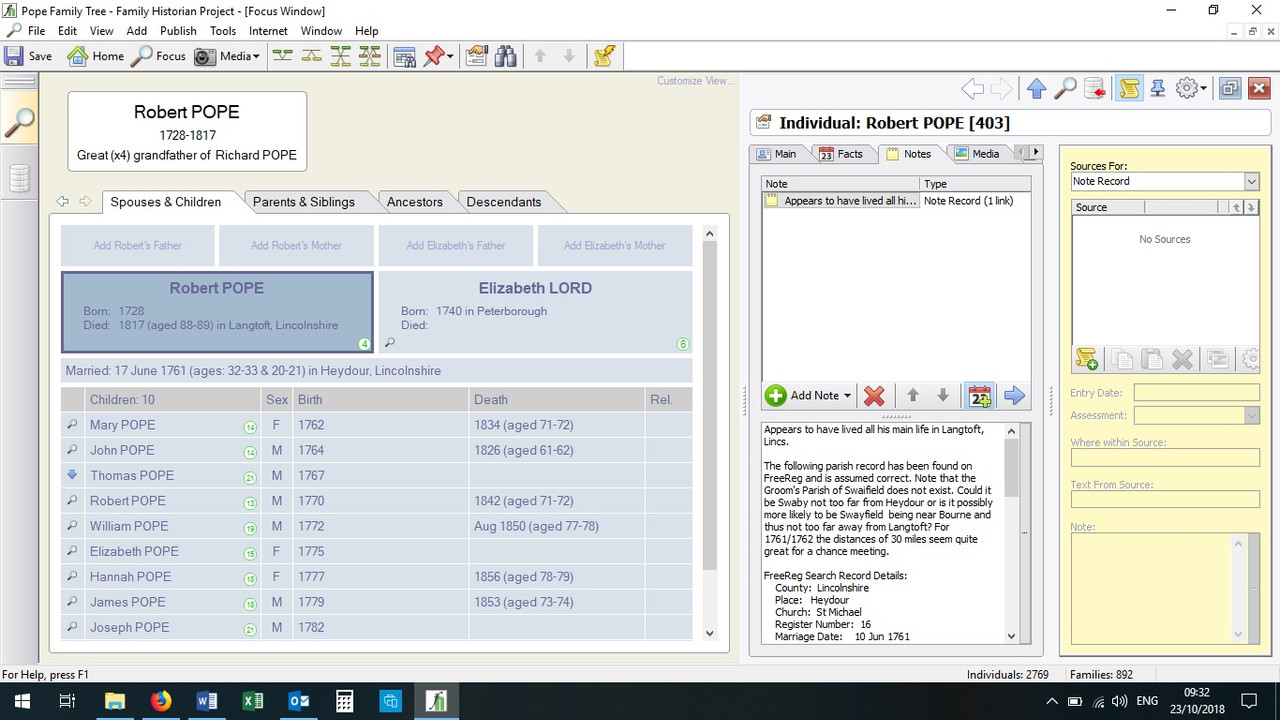1280x720 pixels.
Task: Toggle the blue pin float button
Action: [1158, 89]
